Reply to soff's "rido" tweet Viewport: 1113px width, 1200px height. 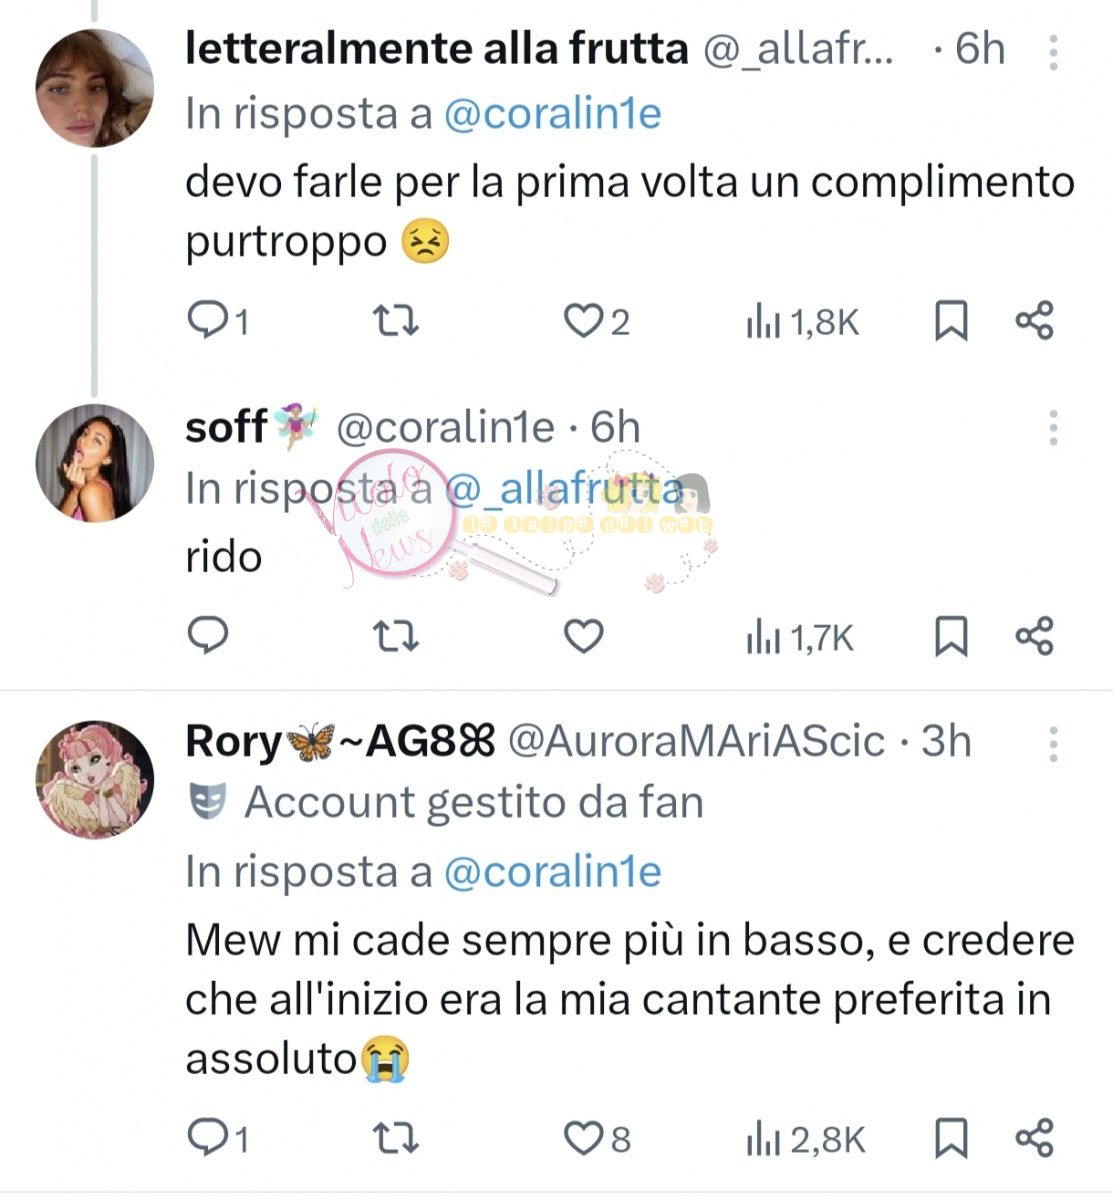pyautogui.click(x=209, y=636)
